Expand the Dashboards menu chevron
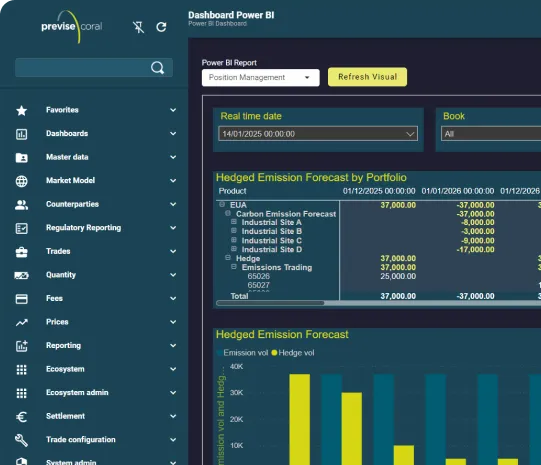Screen dimensions: 541x465 tap(173, 133)
